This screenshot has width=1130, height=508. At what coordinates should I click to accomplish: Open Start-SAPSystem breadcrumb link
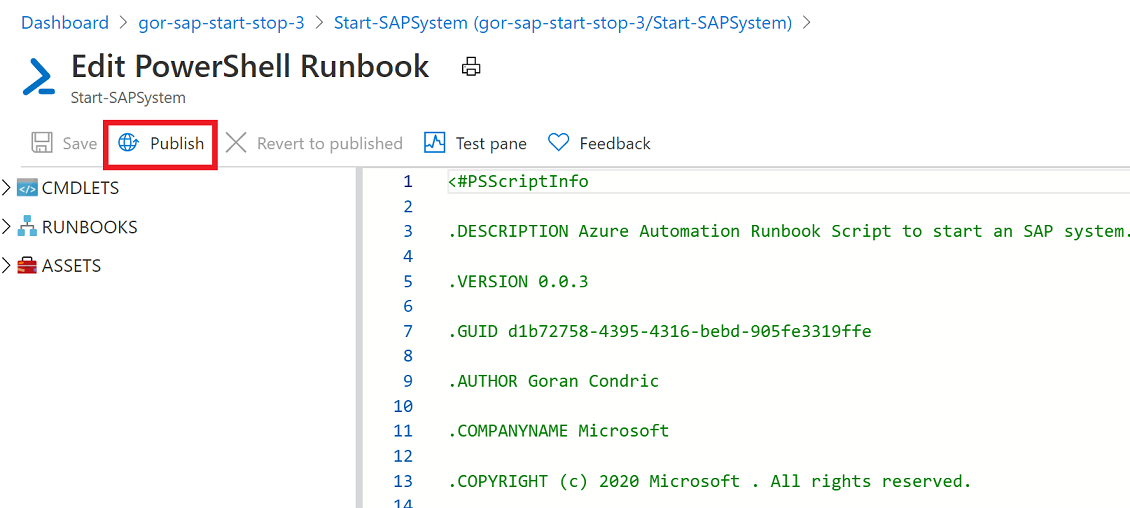[x=564, y=22]
